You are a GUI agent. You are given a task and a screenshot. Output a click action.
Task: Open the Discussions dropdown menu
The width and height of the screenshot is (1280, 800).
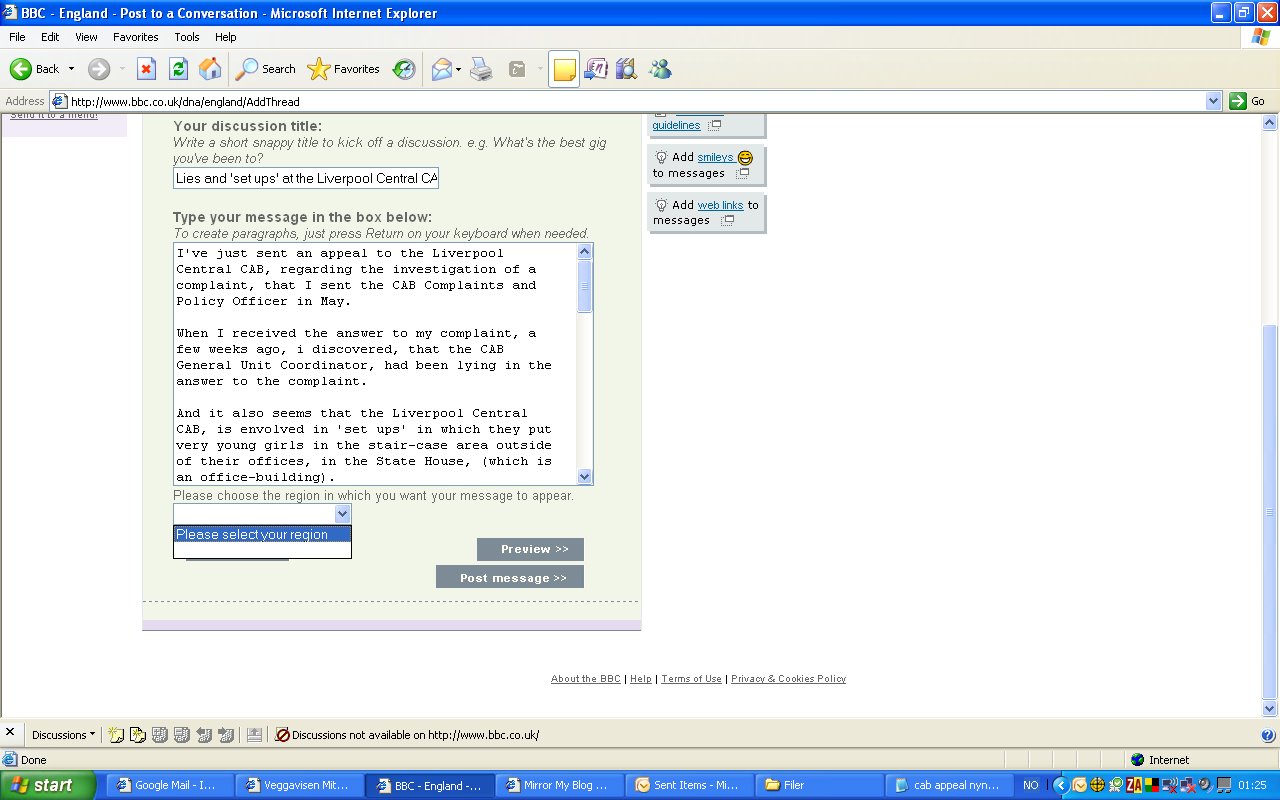coord(63,734)
